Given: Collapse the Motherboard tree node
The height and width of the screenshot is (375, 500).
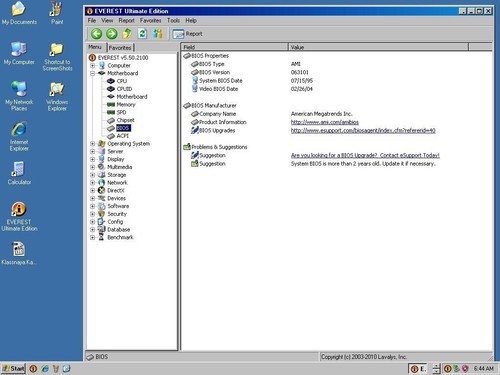Looking at the screenshot, I should 93,73.
